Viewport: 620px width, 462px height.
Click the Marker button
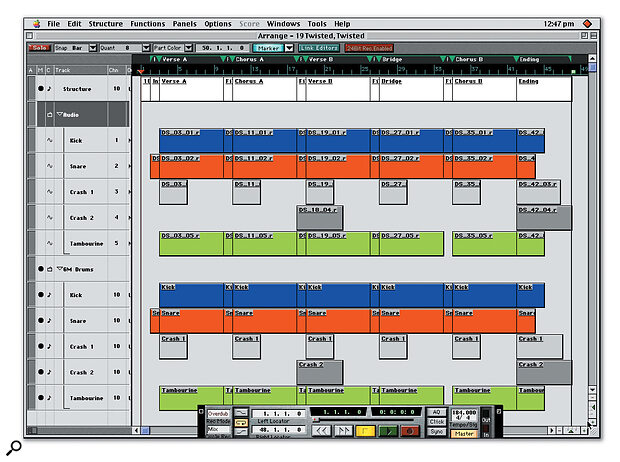[x=268, y=48]
